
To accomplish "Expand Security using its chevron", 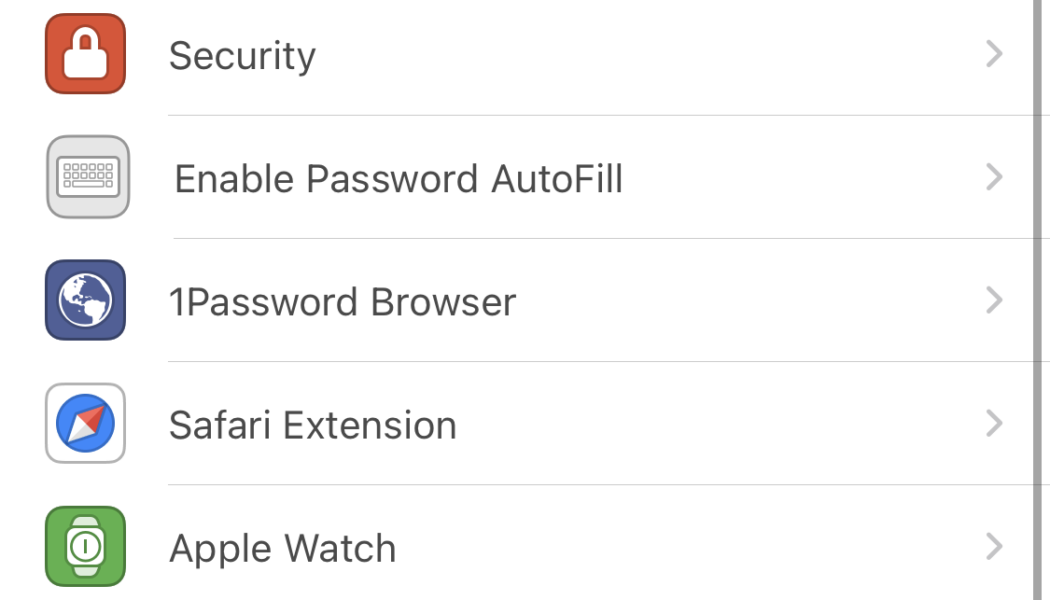I will [993, 55].
